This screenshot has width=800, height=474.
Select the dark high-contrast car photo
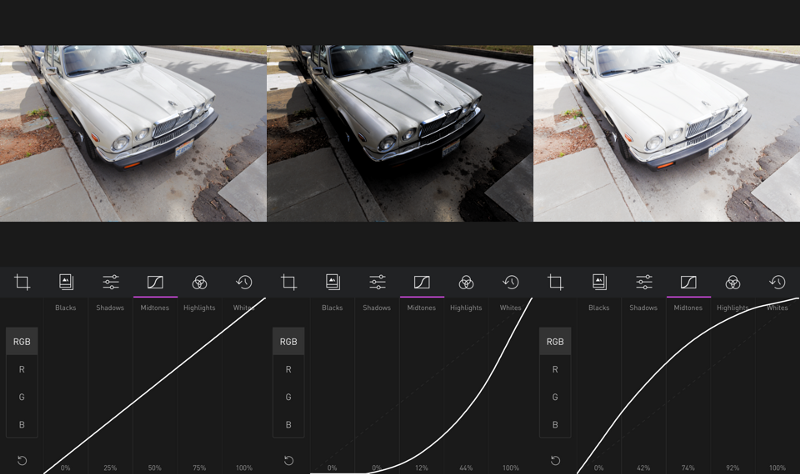point(400,133)
